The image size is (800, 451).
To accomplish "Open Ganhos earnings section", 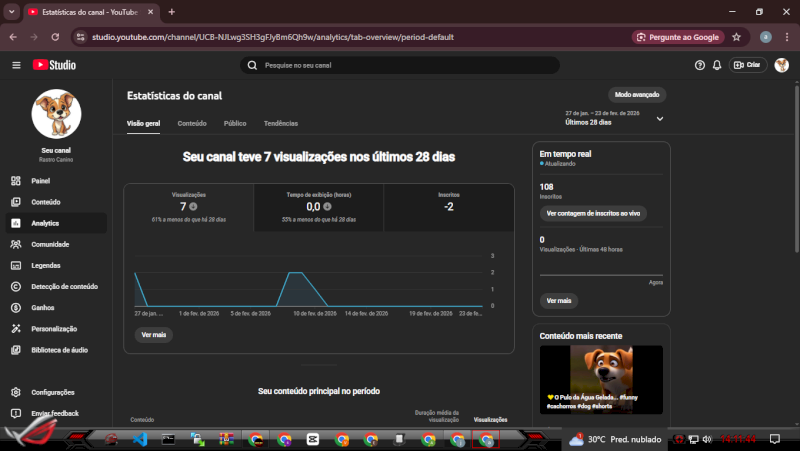I will (x=43, y=307).
